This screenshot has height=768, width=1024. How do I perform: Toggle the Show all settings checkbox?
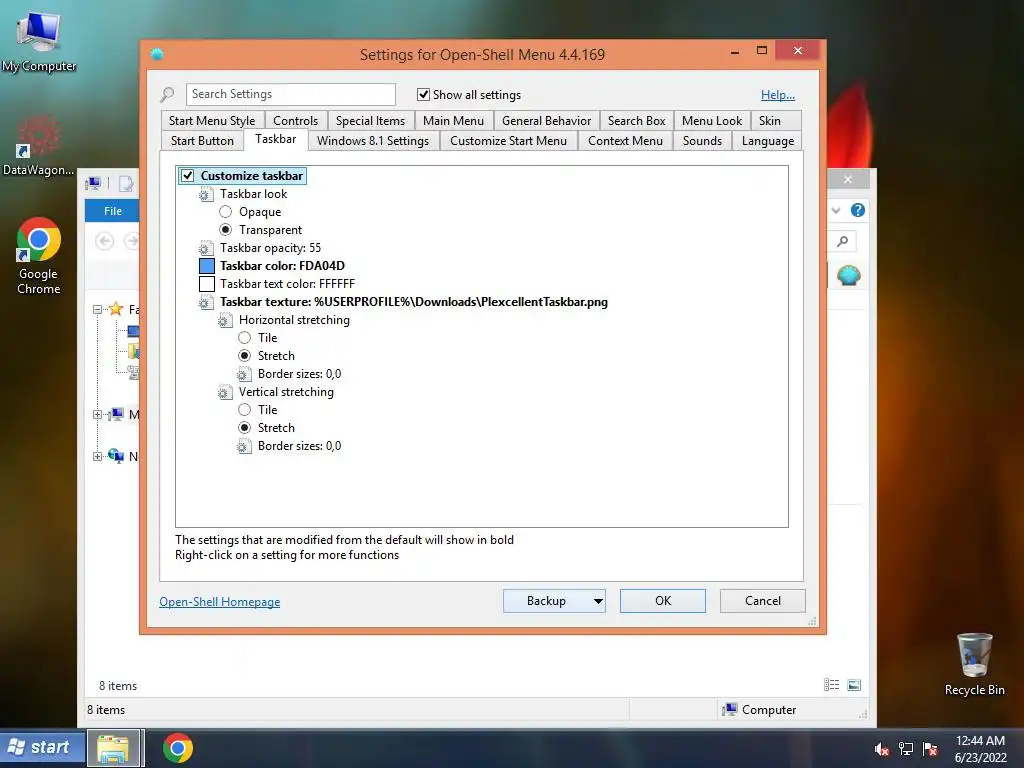click(423, 95)
